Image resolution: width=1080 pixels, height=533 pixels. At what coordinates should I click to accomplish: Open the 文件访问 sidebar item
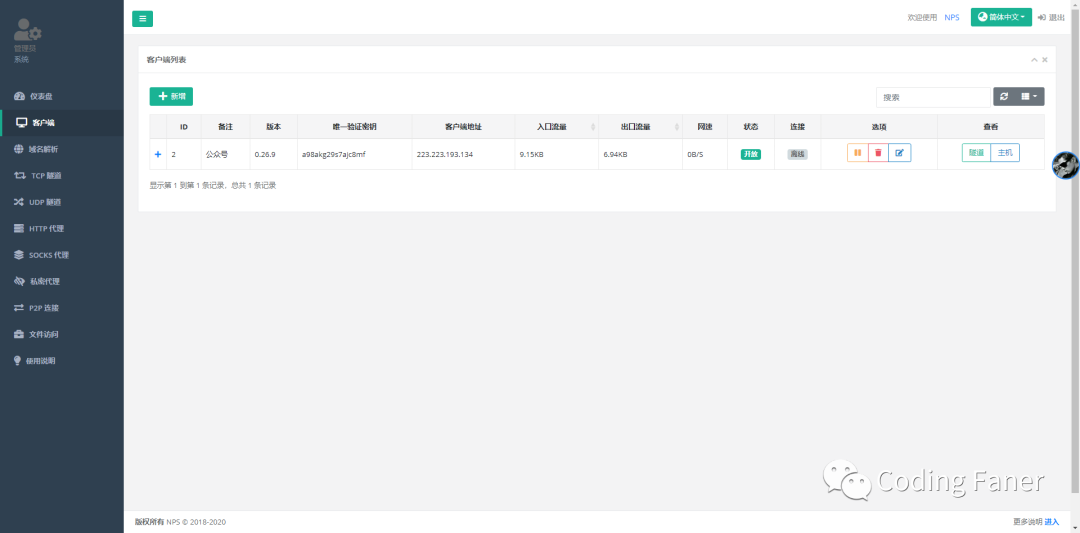pos(62,334)
